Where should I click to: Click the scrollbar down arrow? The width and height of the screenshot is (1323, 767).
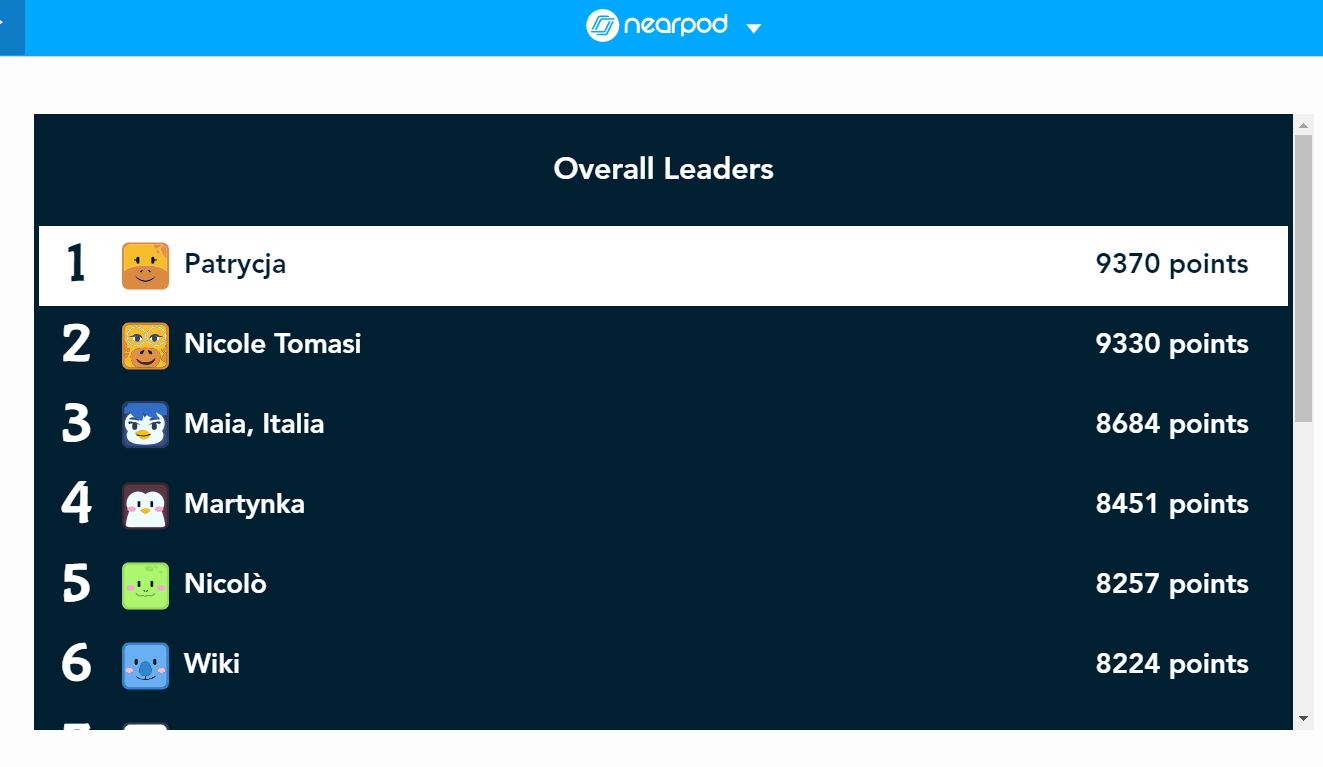[1303, 718]
